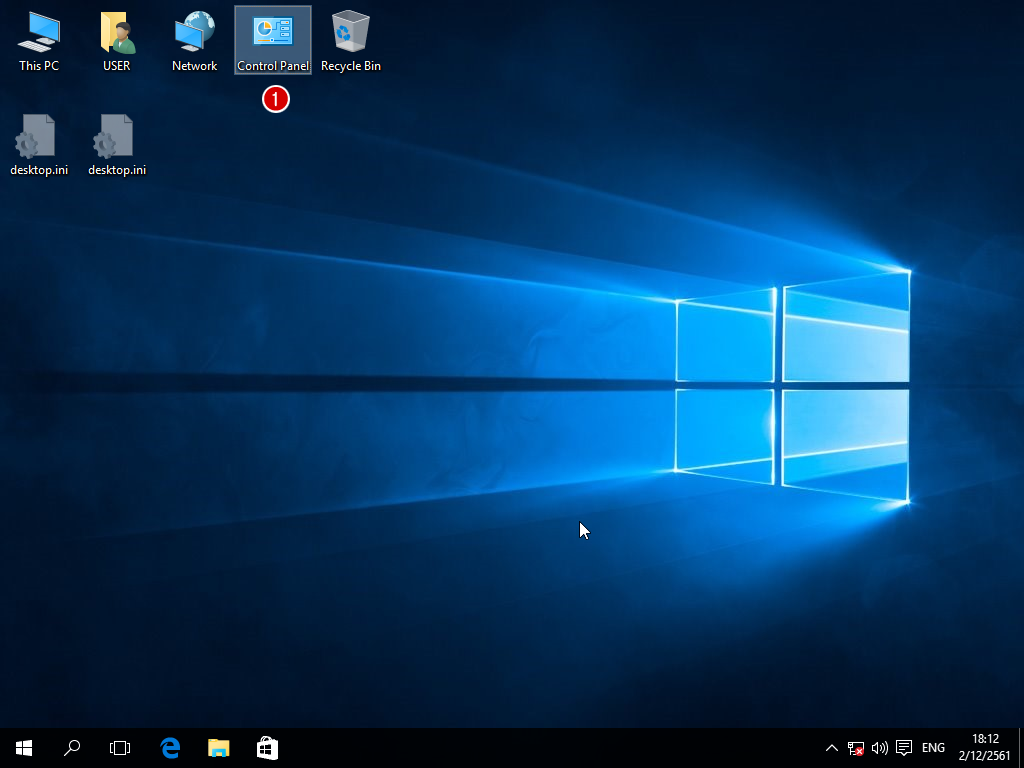Select the USER folder desktop icon

click(117, 41)
